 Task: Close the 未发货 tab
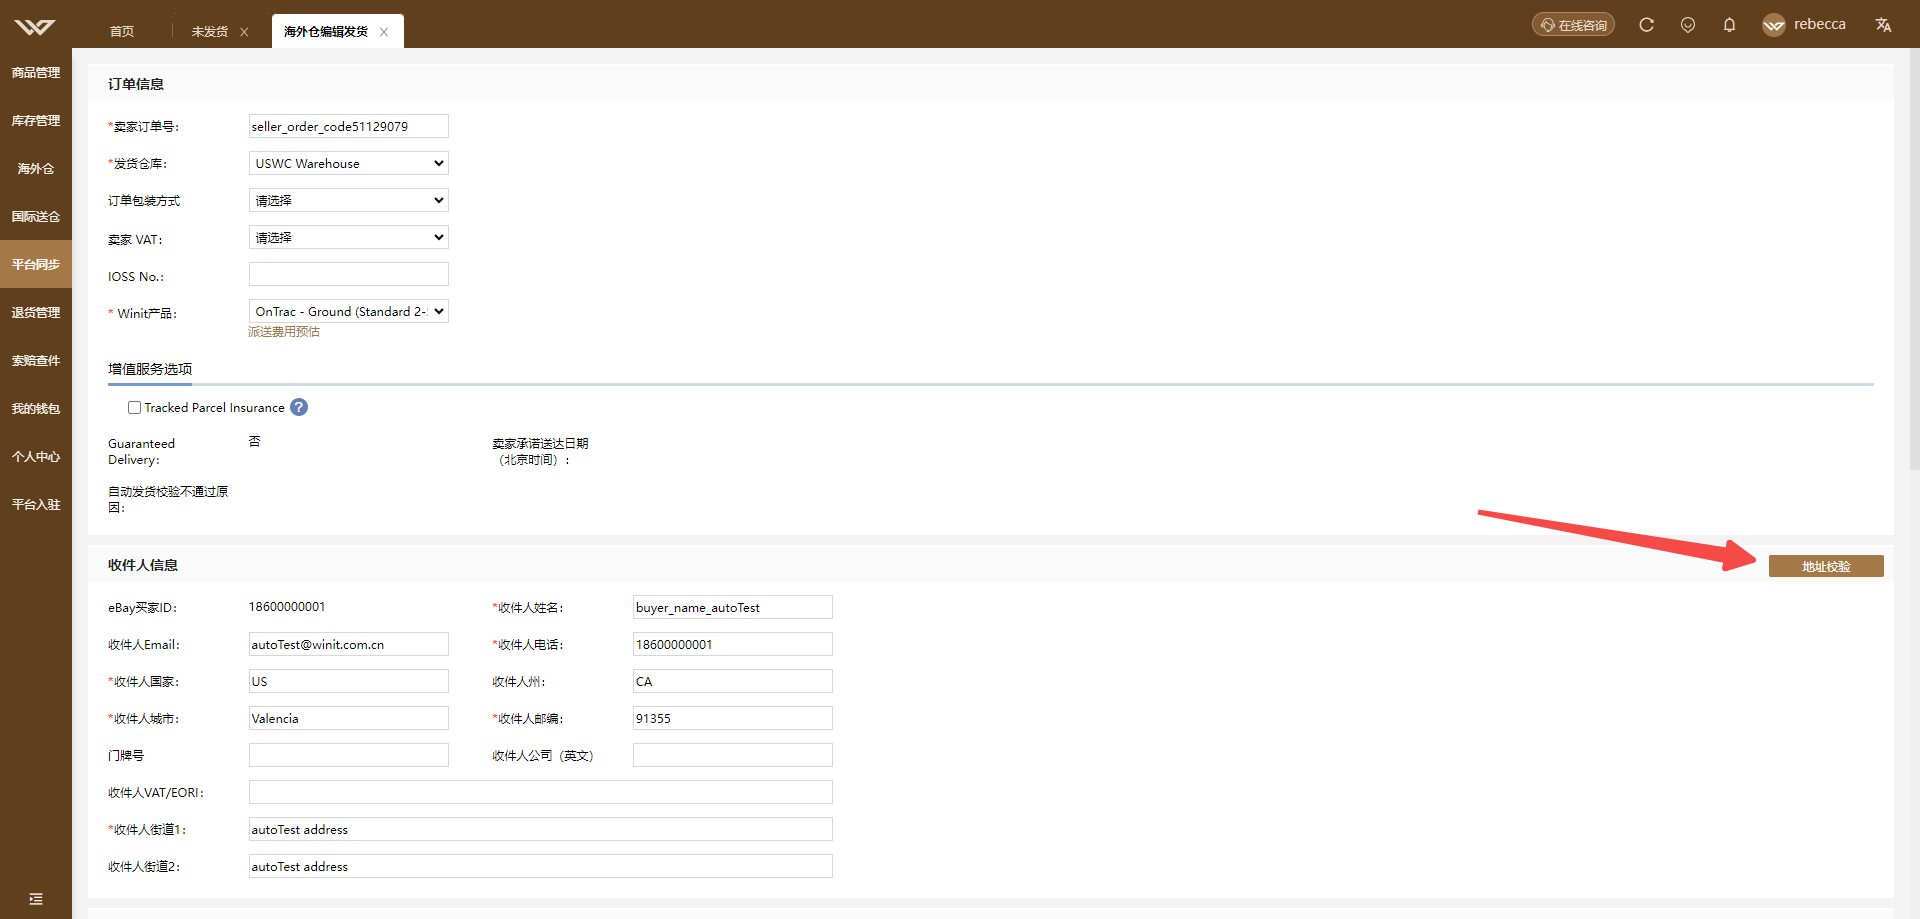[x=244, y=32]
